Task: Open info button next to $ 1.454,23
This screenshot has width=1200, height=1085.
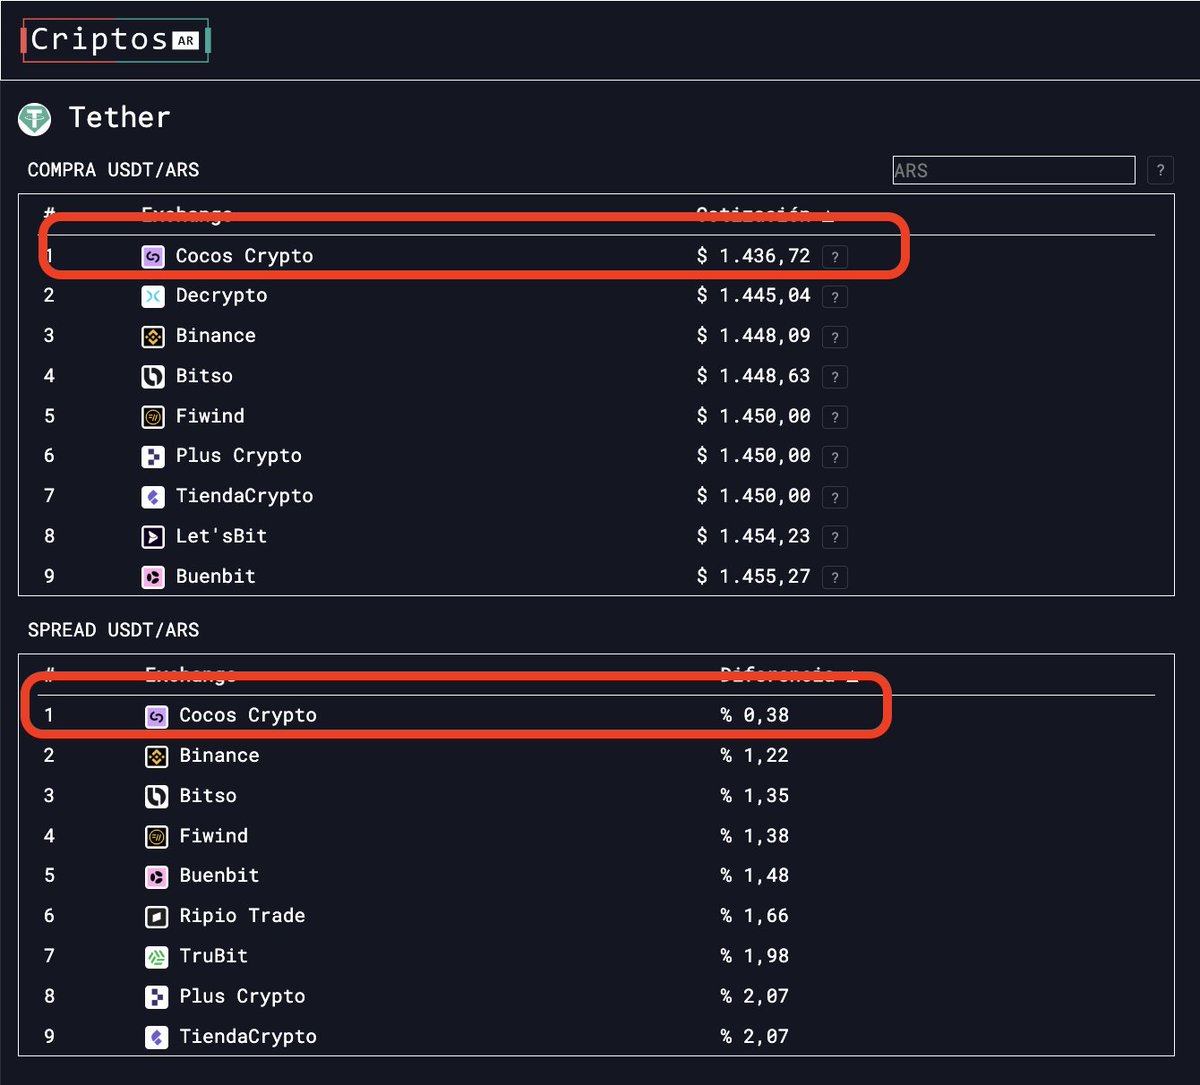Action: [835, 537]
